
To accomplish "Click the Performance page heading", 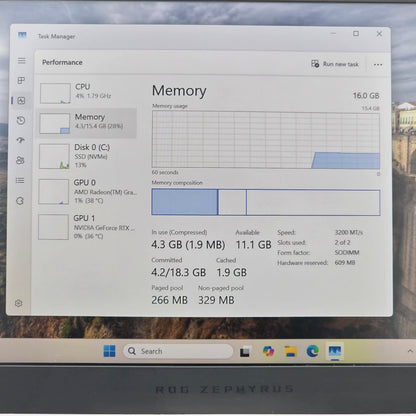I will point(62,62).
